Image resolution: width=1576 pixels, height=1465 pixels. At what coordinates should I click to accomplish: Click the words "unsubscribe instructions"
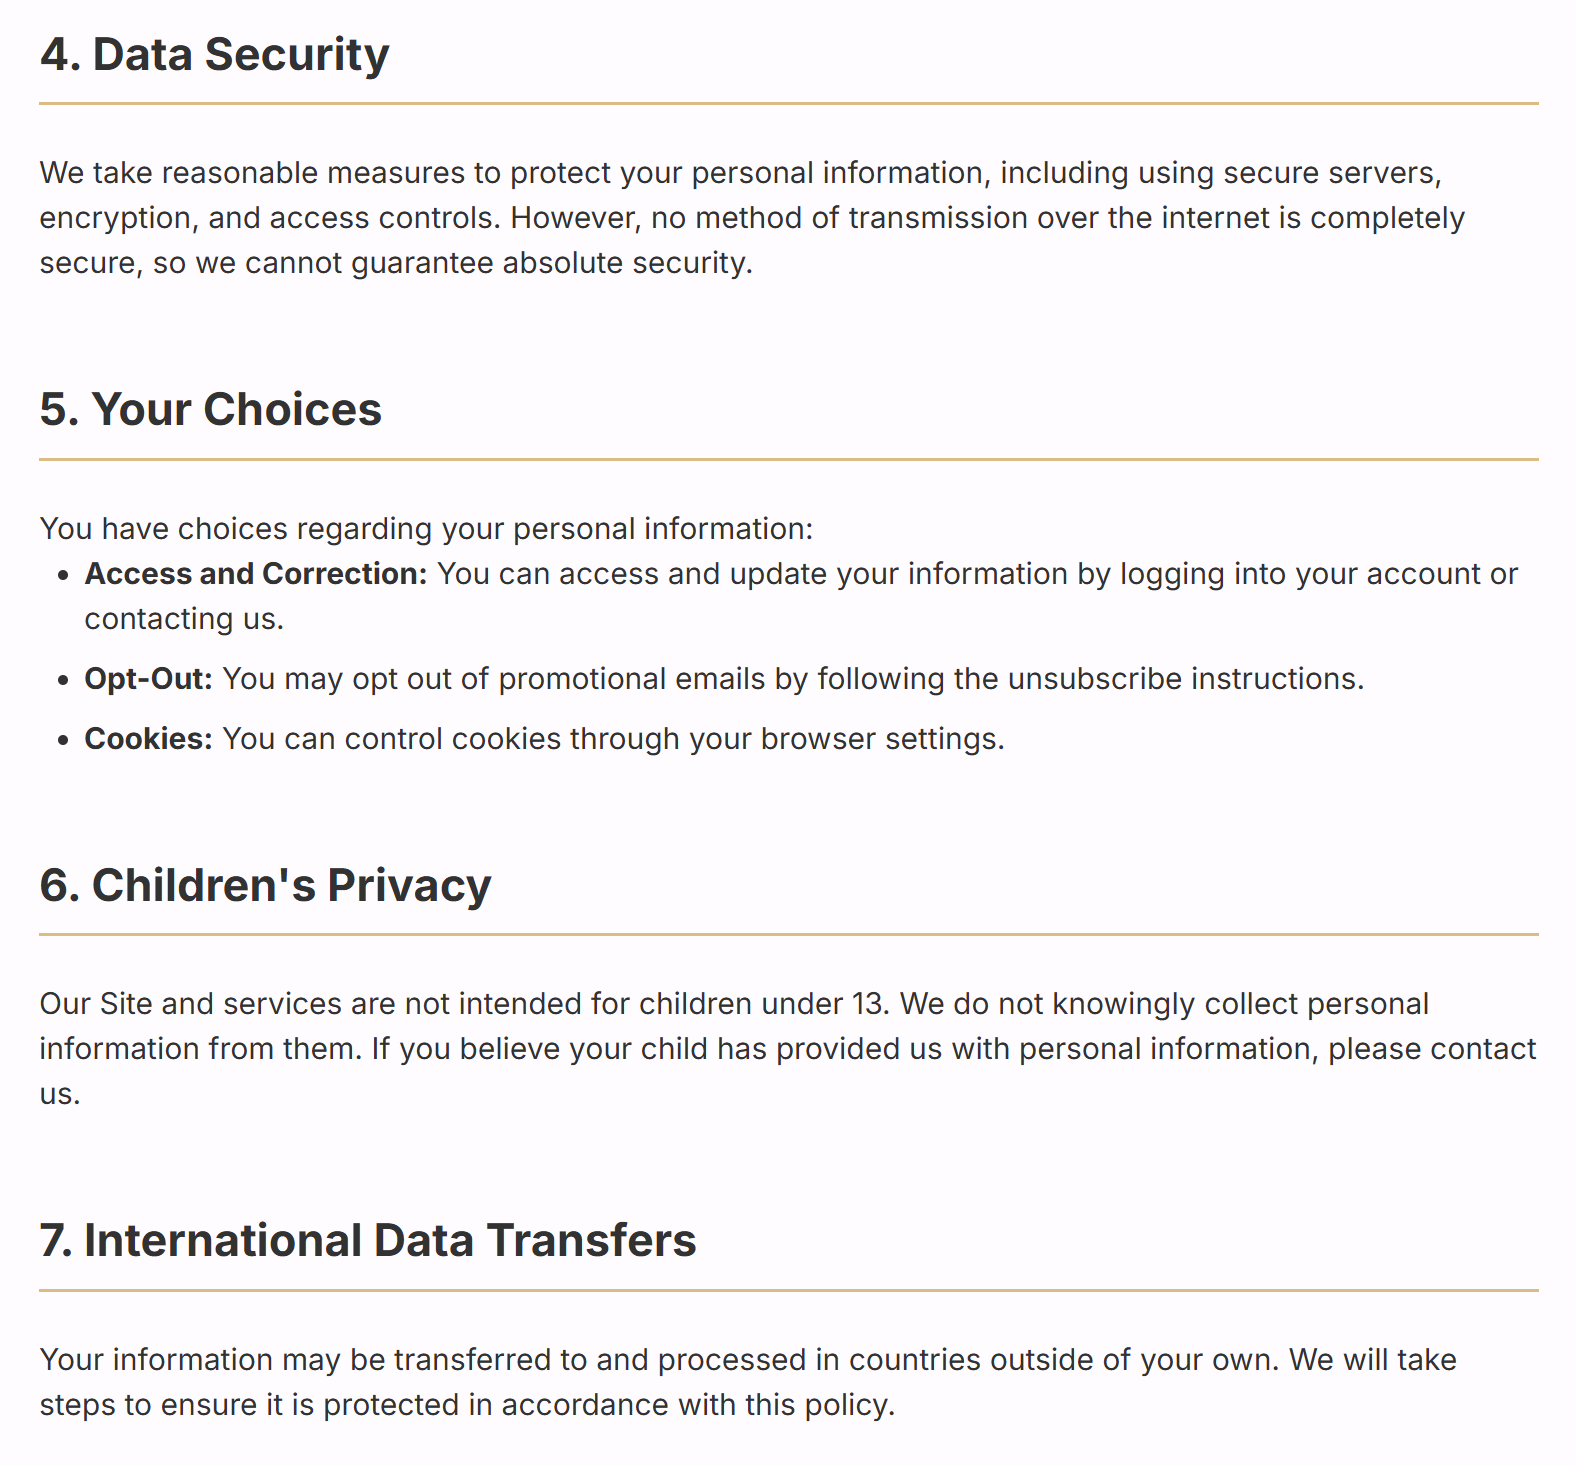click(1184, 679)
